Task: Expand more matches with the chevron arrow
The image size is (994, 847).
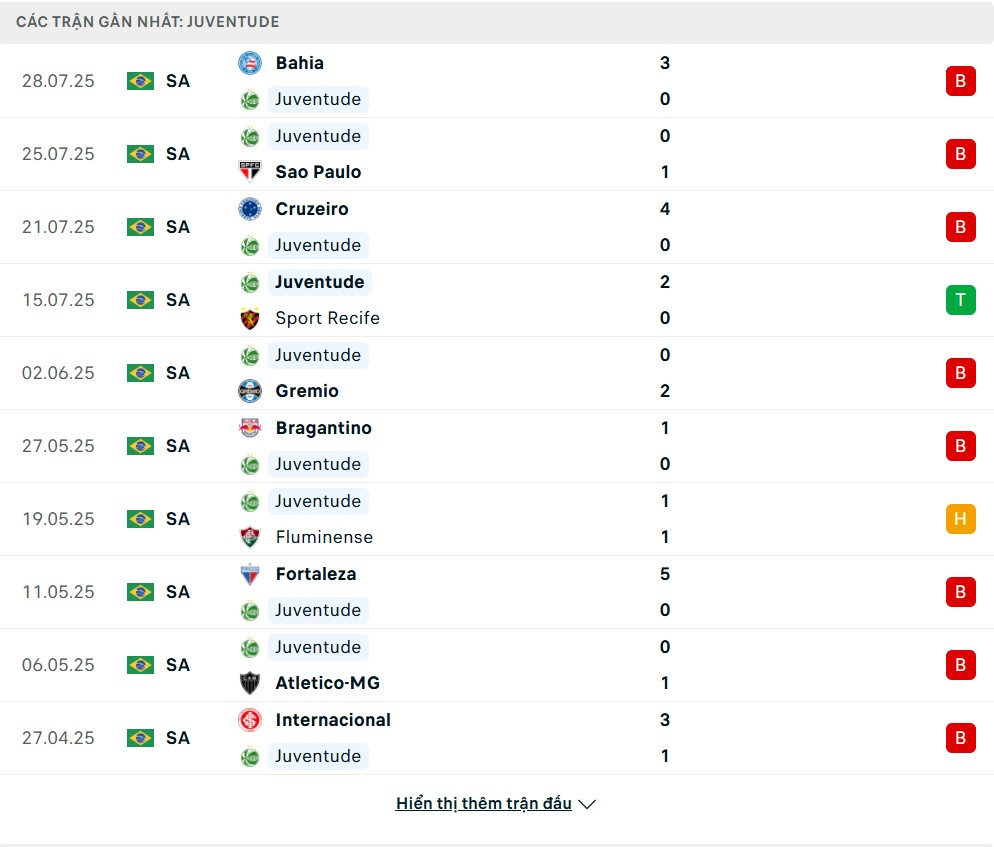Action: click(587, 804)
